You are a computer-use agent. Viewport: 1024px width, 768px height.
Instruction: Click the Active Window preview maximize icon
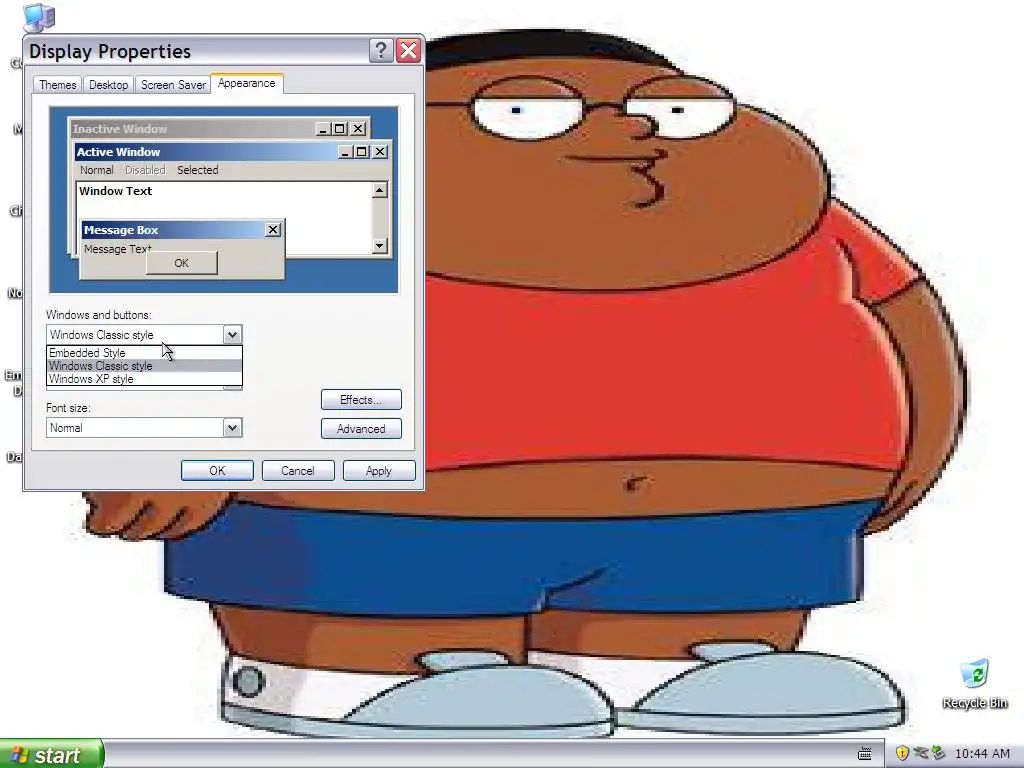361,152
